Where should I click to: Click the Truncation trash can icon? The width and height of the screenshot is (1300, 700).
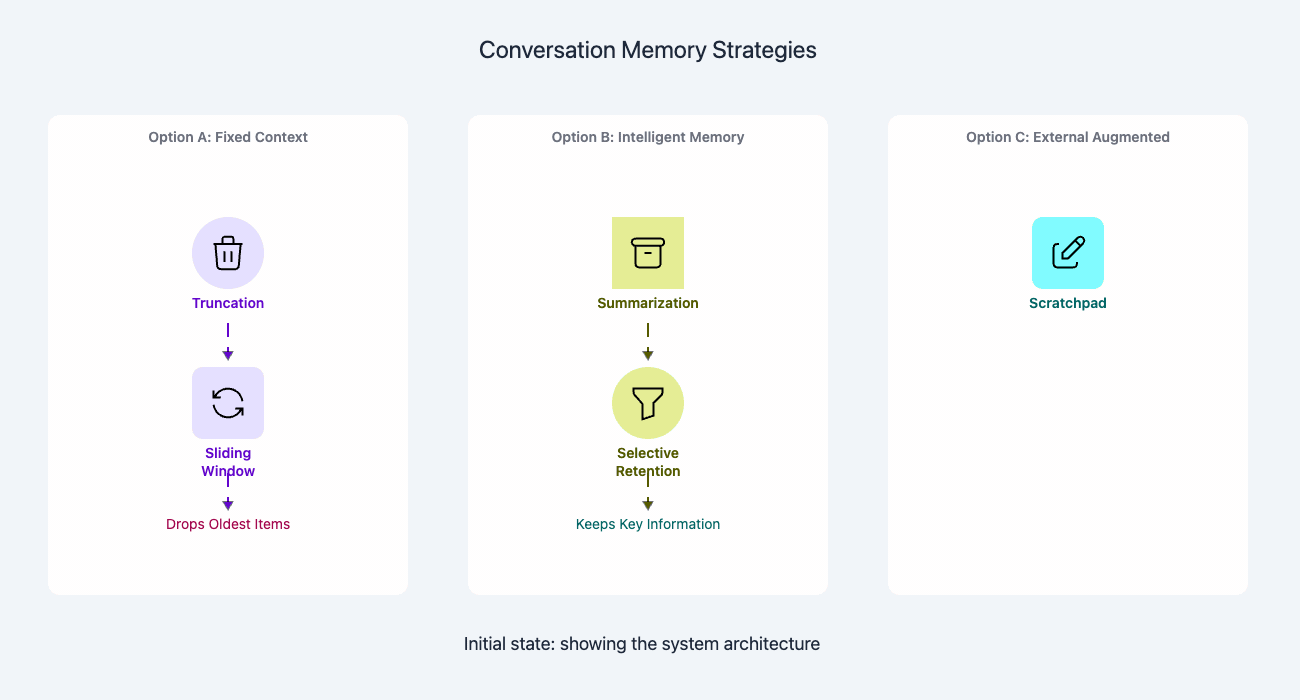coord(228,253)
